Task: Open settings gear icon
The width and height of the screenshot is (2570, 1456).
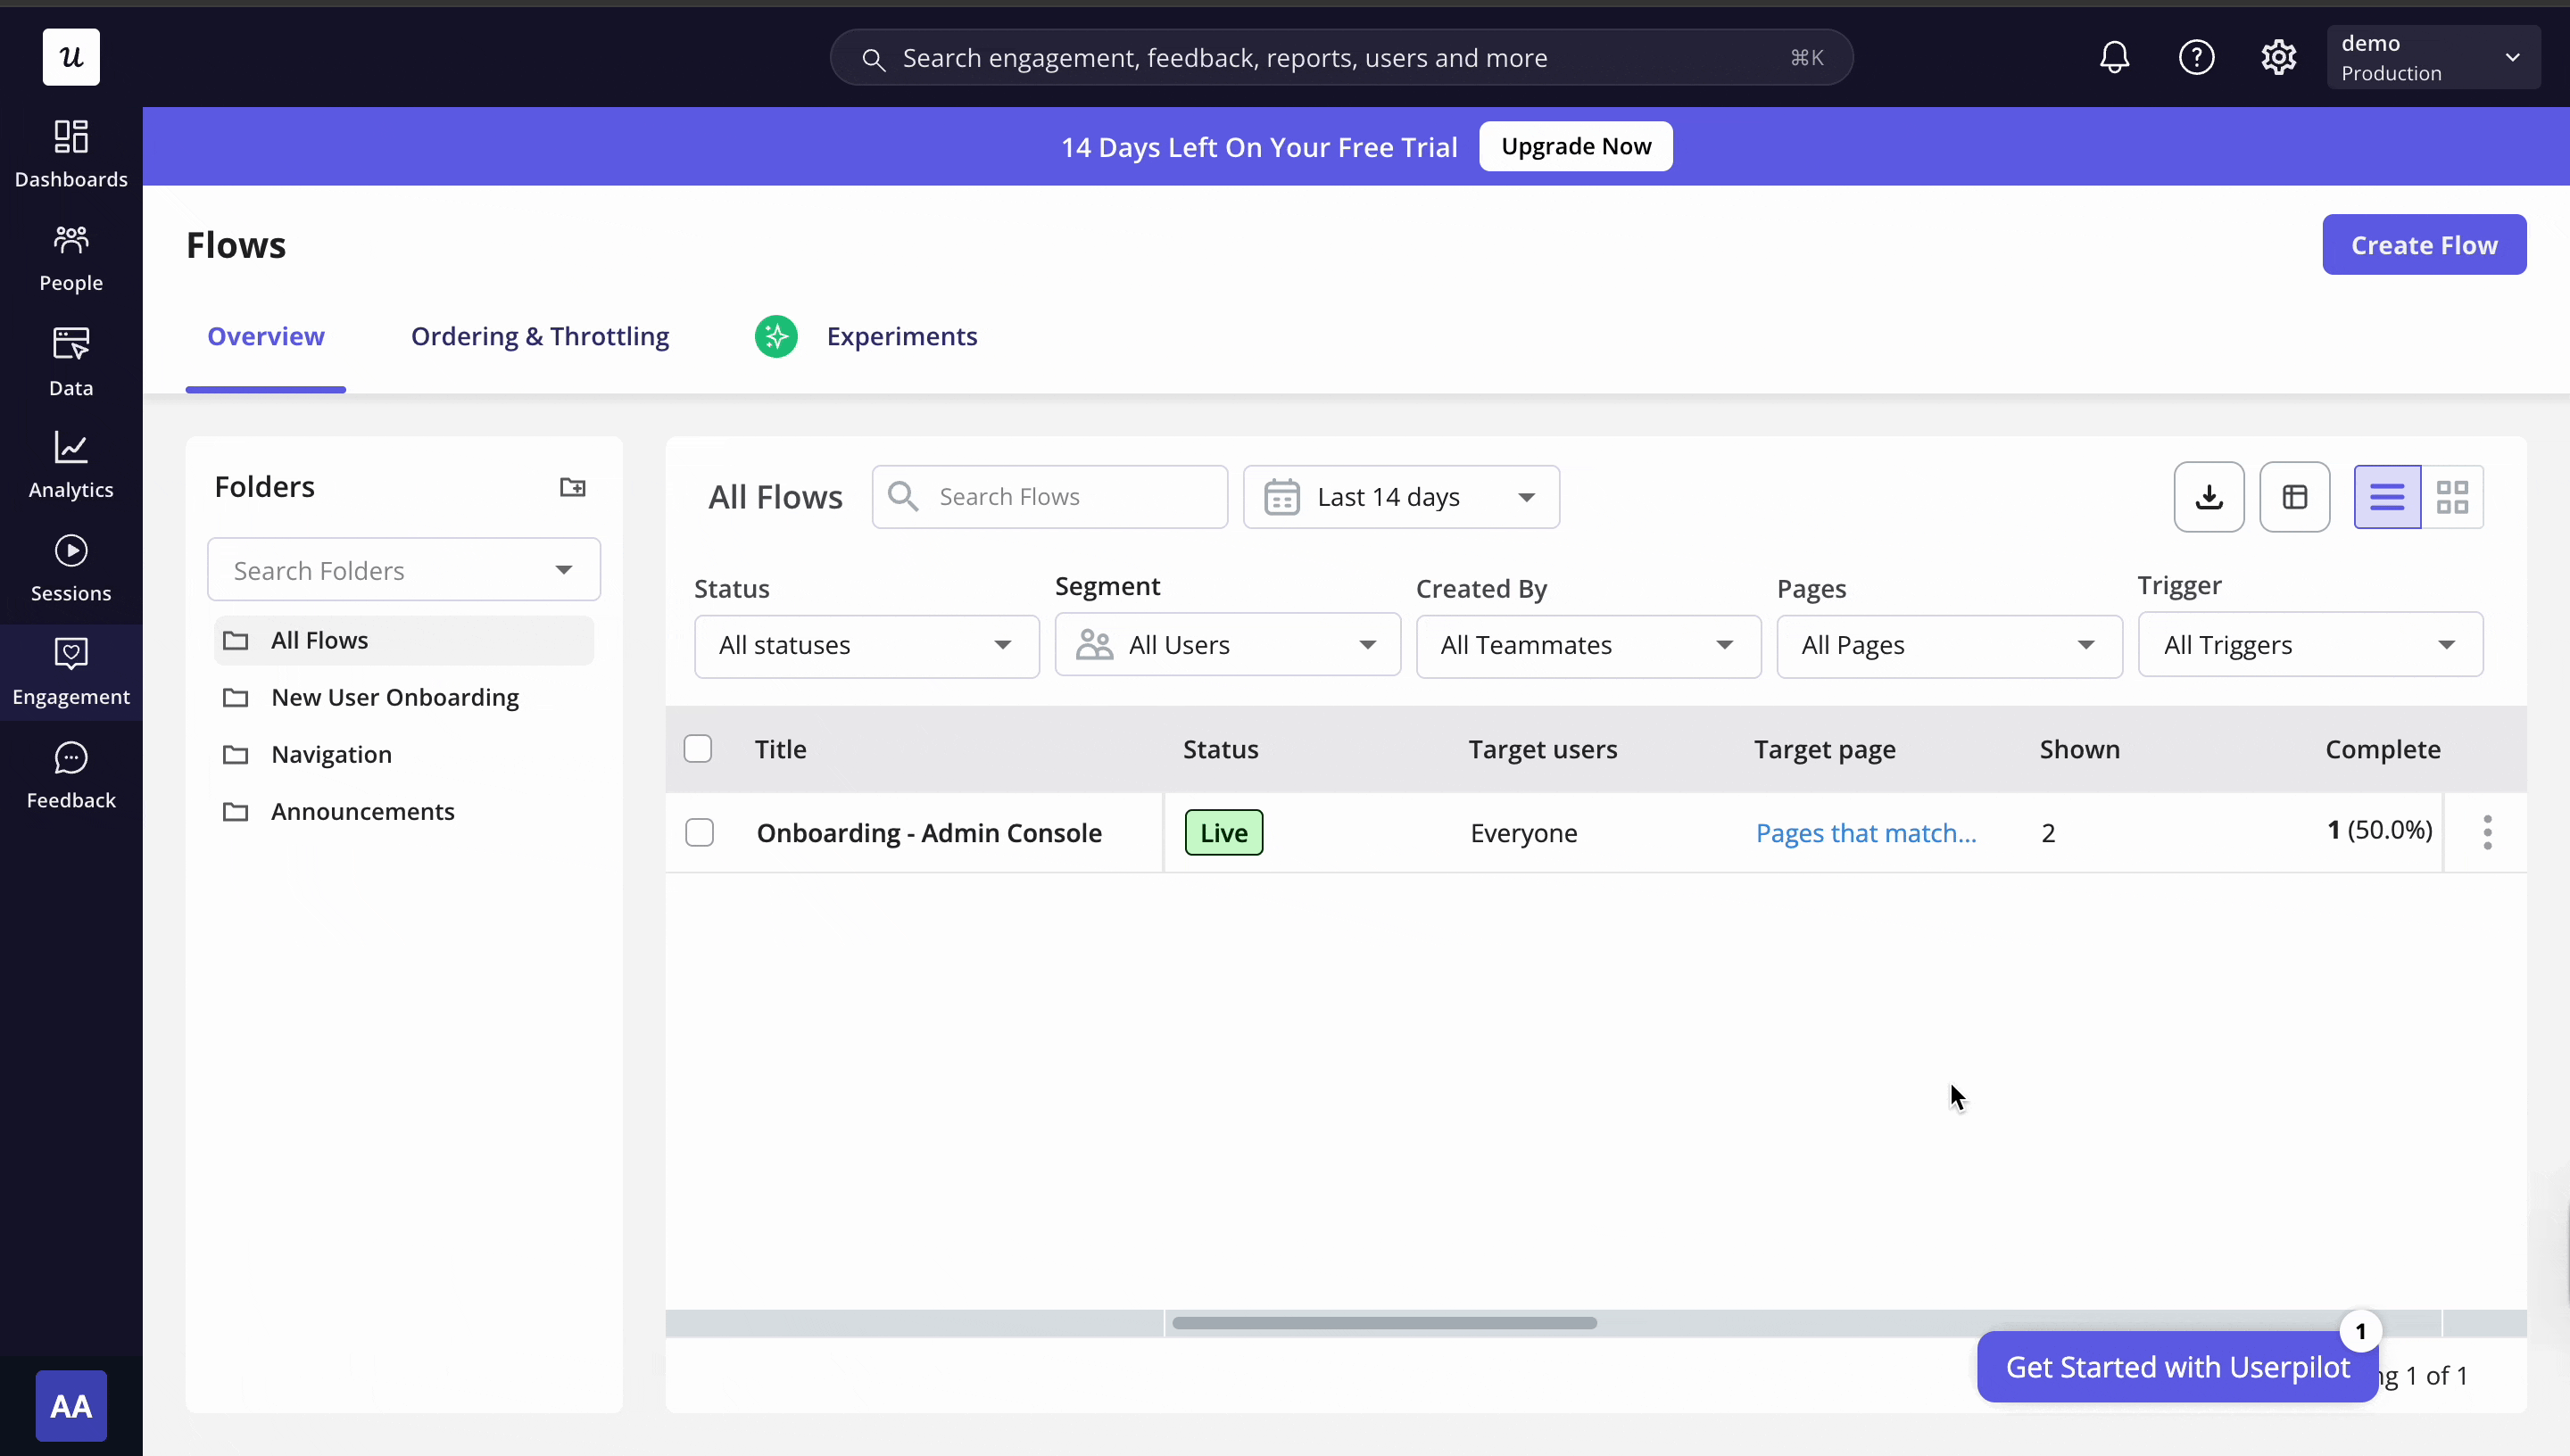Action: pyautogui.click(x=2278, y=57)
